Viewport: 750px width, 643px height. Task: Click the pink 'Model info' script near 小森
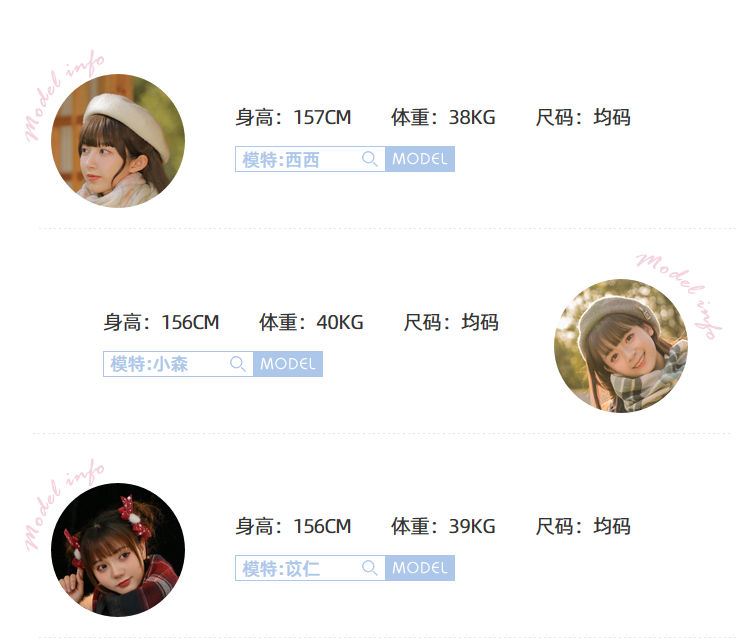point(679,296)
